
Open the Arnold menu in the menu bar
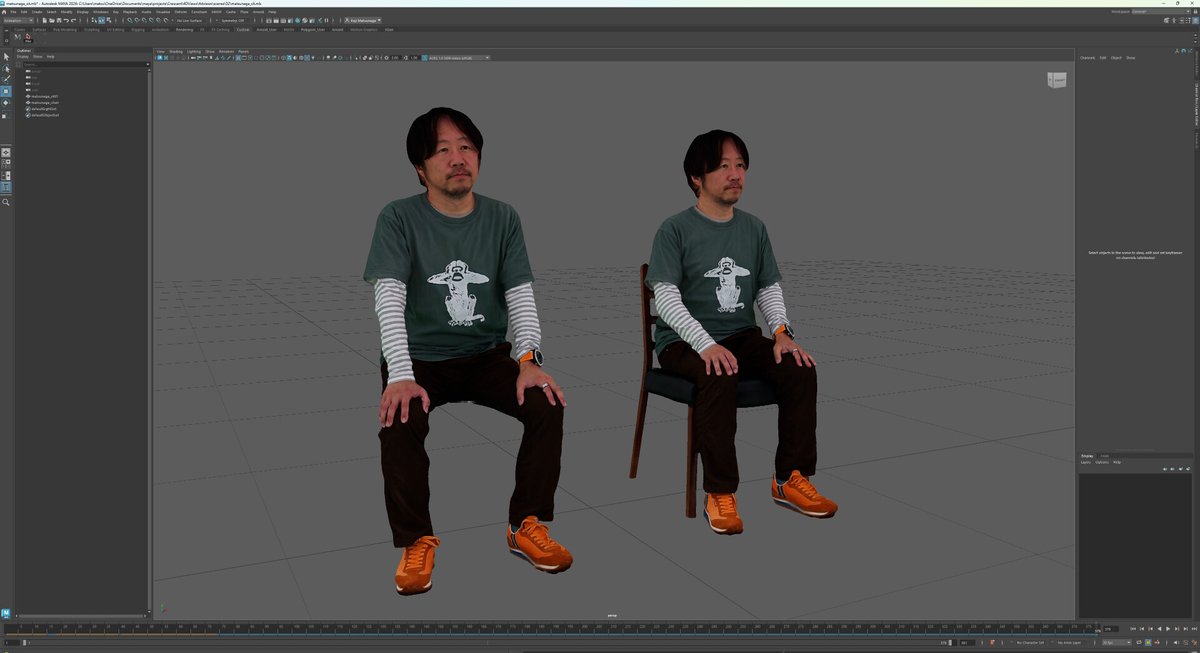(x=258, y=11)
